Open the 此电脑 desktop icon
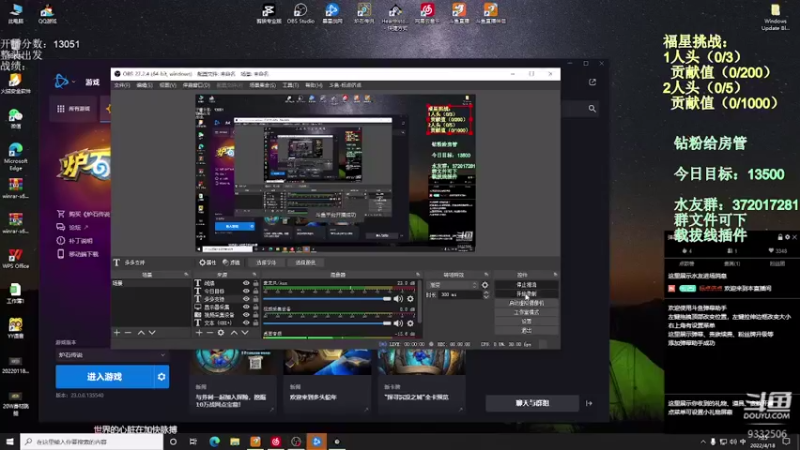Screen dimensions: 800x450 pyautogui.click(x=15, y=13)
